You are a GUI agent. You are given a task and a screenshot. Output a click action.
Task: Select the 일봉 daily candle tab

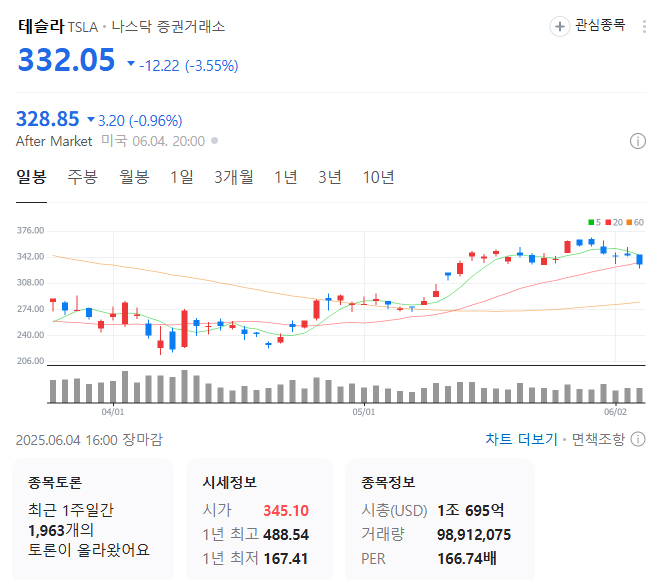point(31,177)
